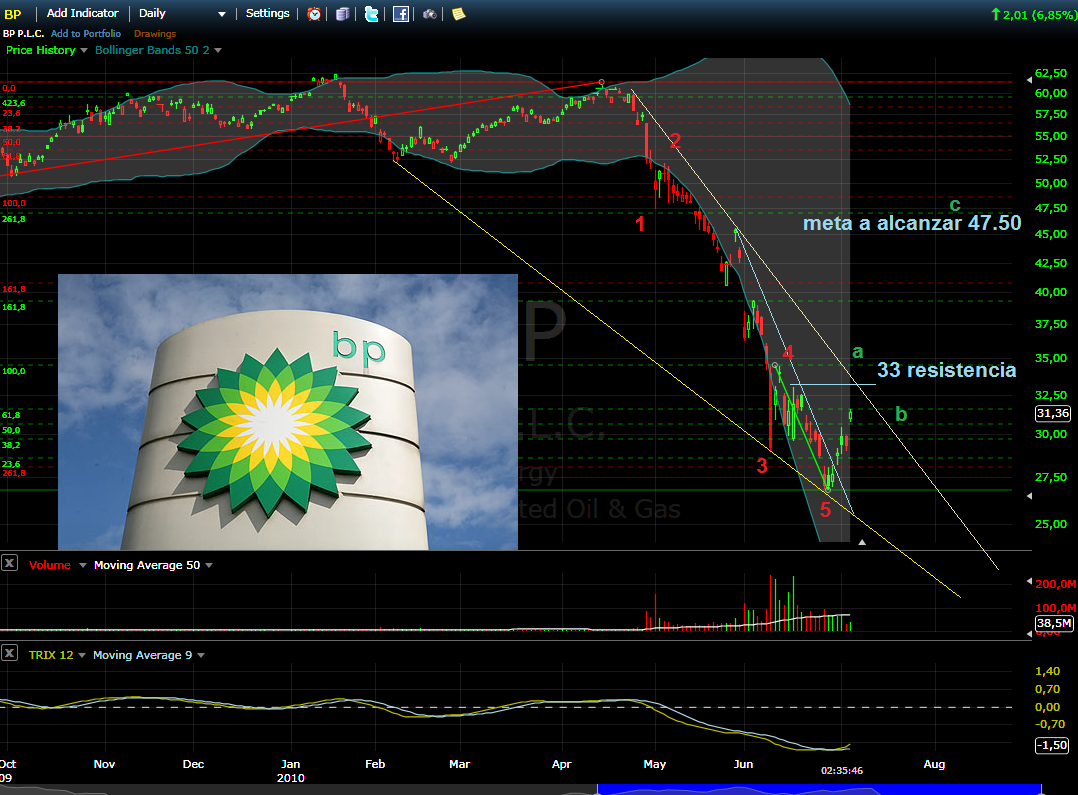
Task: Open the yellow sticky note icon
Action: 459,14
